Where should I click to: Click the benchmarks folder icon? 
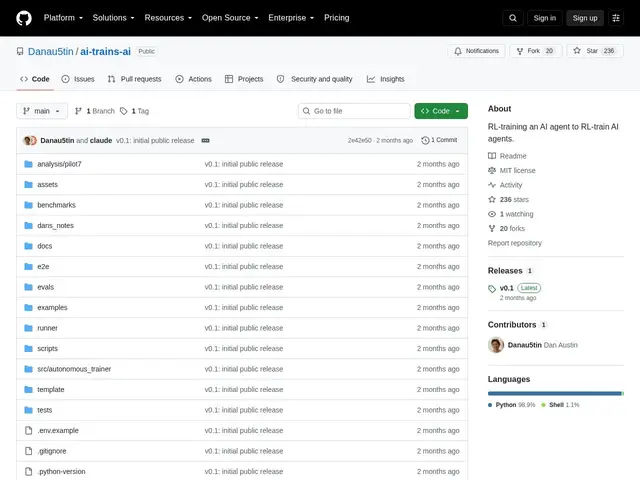coord(28,205)
